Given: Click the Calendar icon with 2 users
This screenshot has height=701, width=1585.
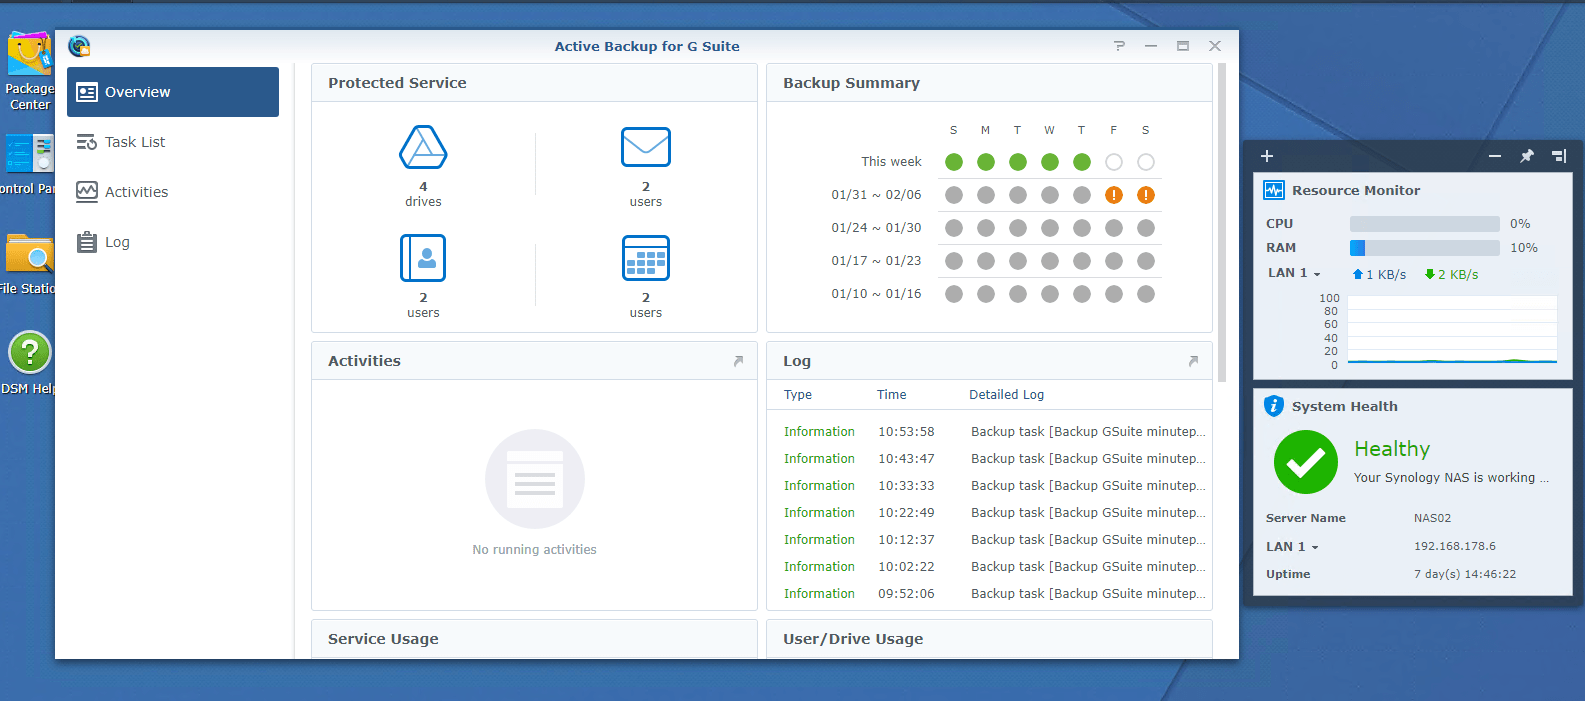Looking at the screenshot, I should tap(646, 258).
